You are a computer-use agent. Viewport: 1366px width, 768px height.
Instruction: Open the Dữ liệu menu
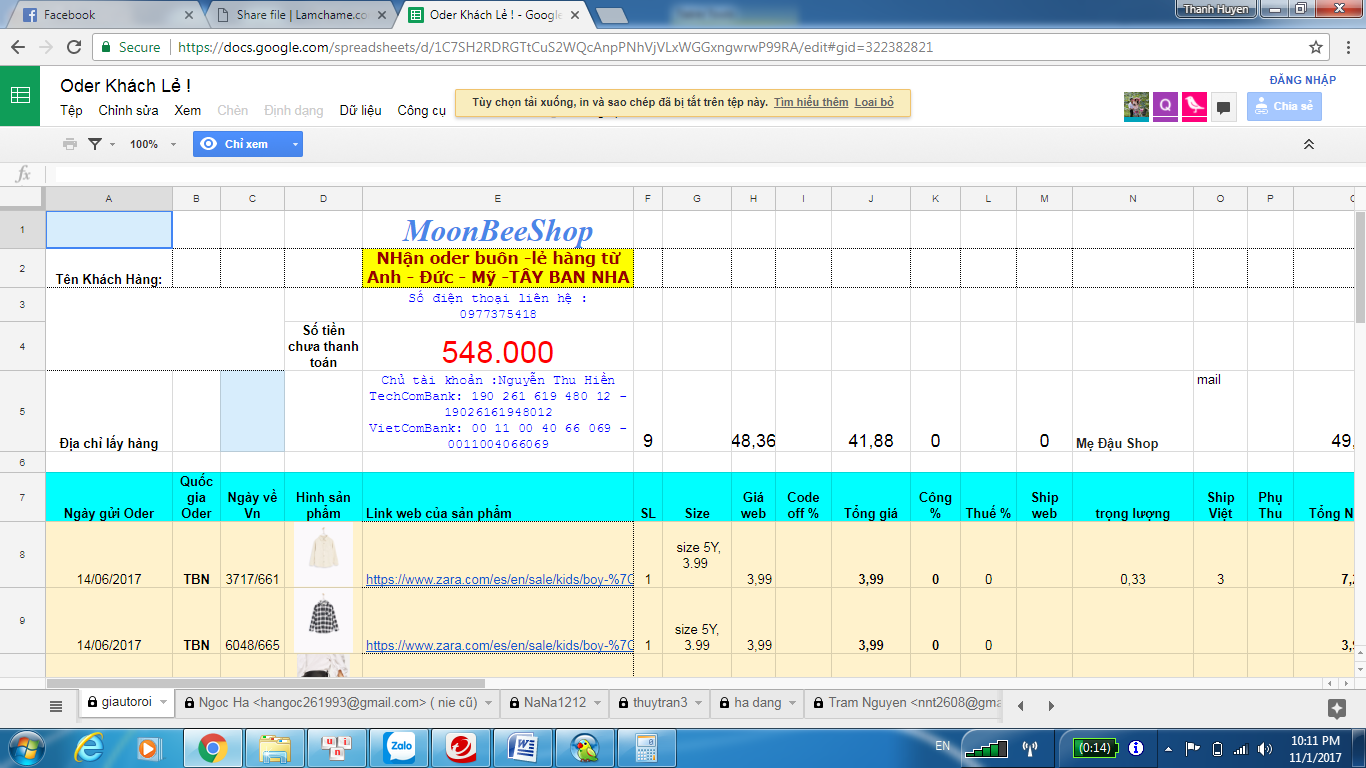pos(360,110)
